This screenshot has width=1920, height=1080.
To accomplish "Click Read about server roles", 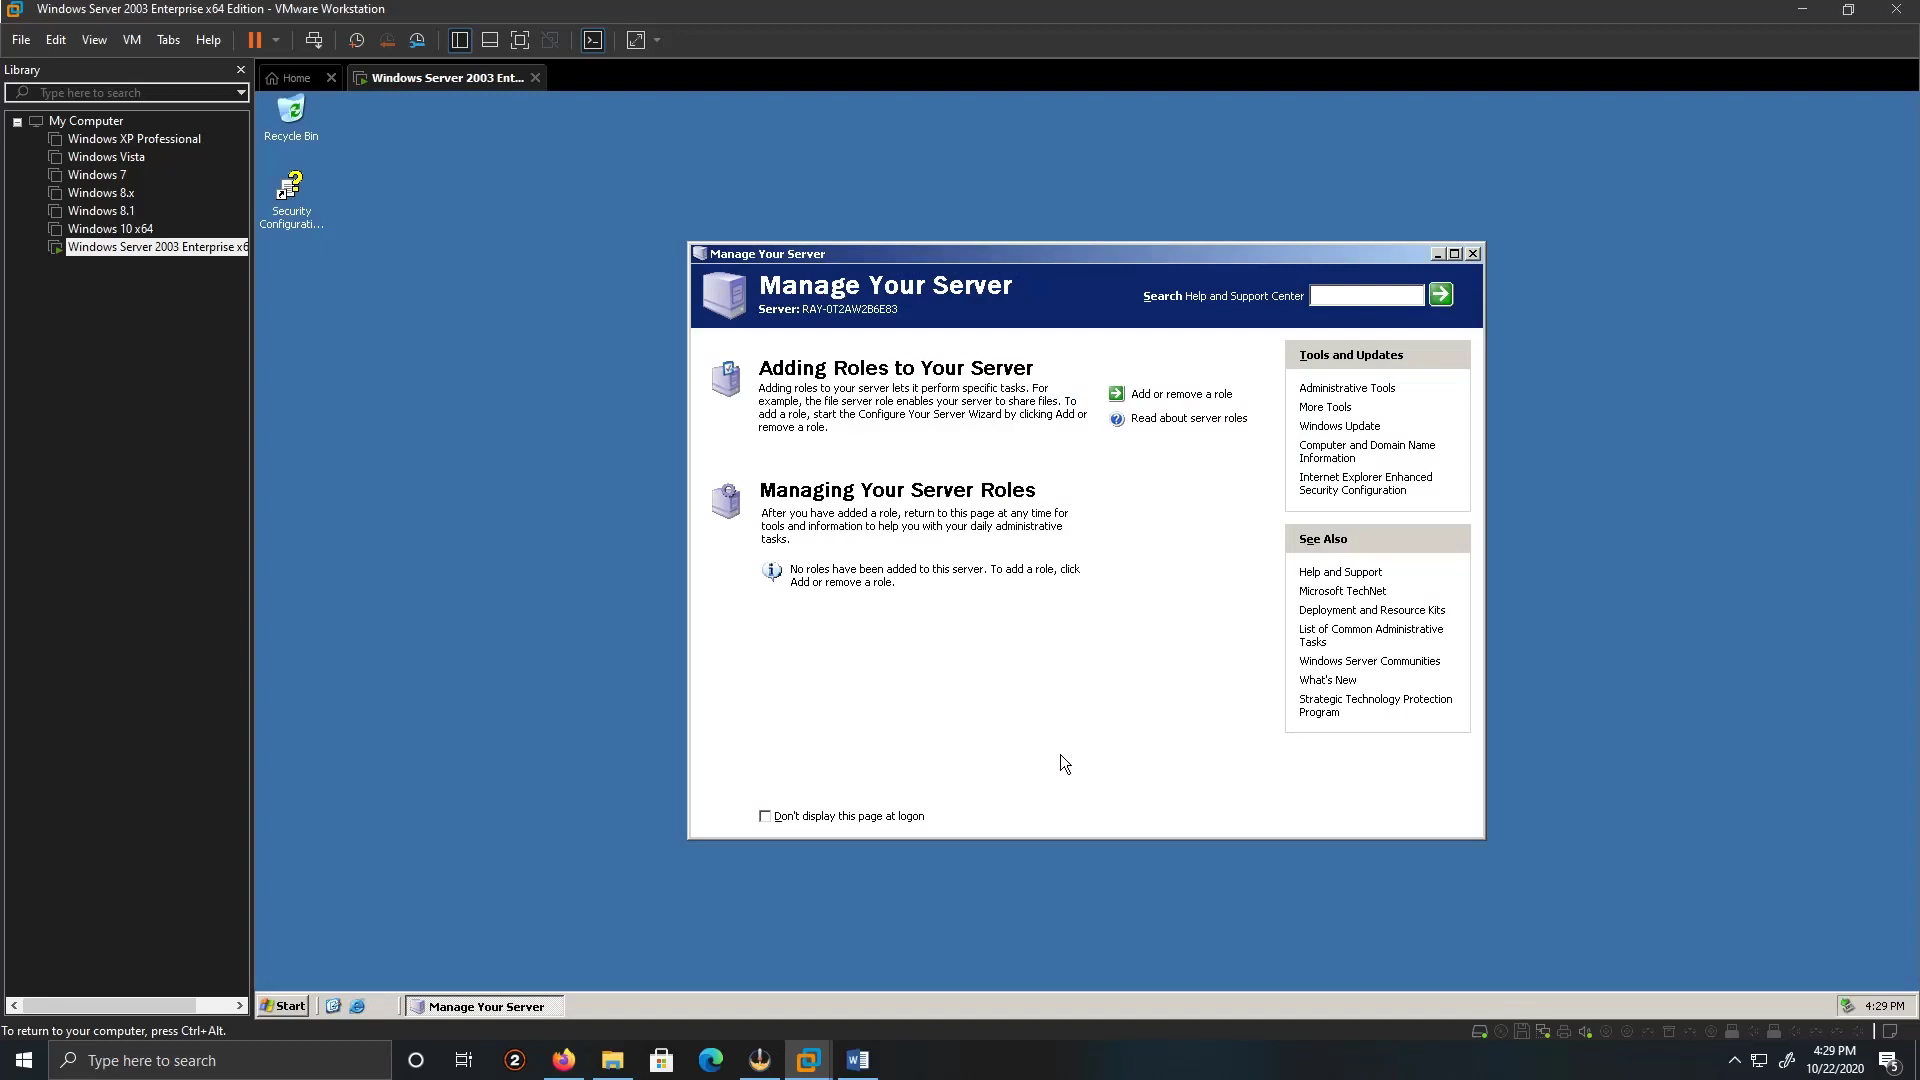I will [1189, 418].
